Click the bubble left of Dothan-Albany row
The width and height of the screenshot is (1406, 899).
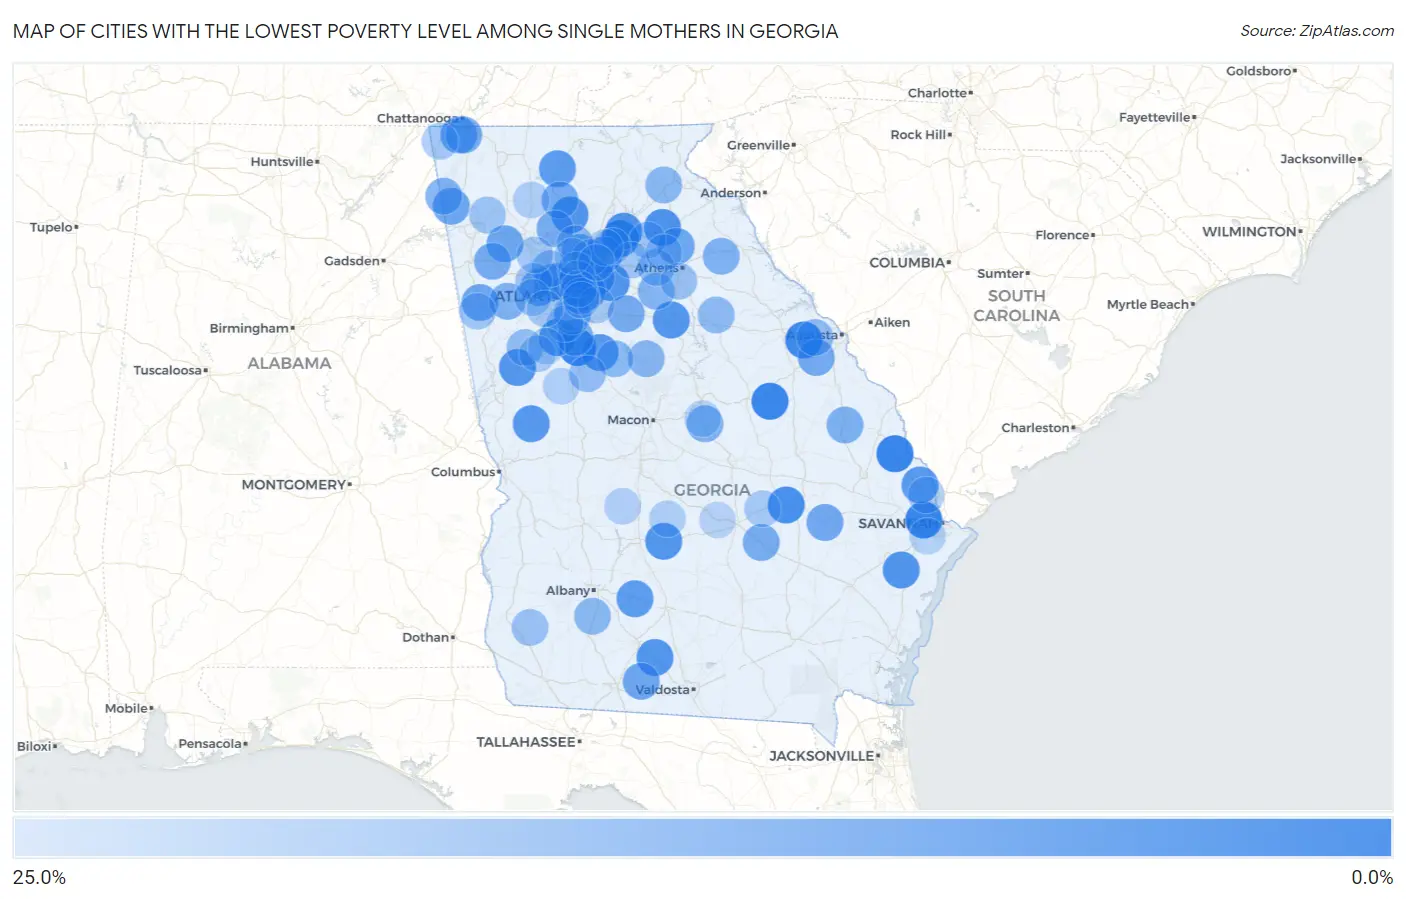530,628
